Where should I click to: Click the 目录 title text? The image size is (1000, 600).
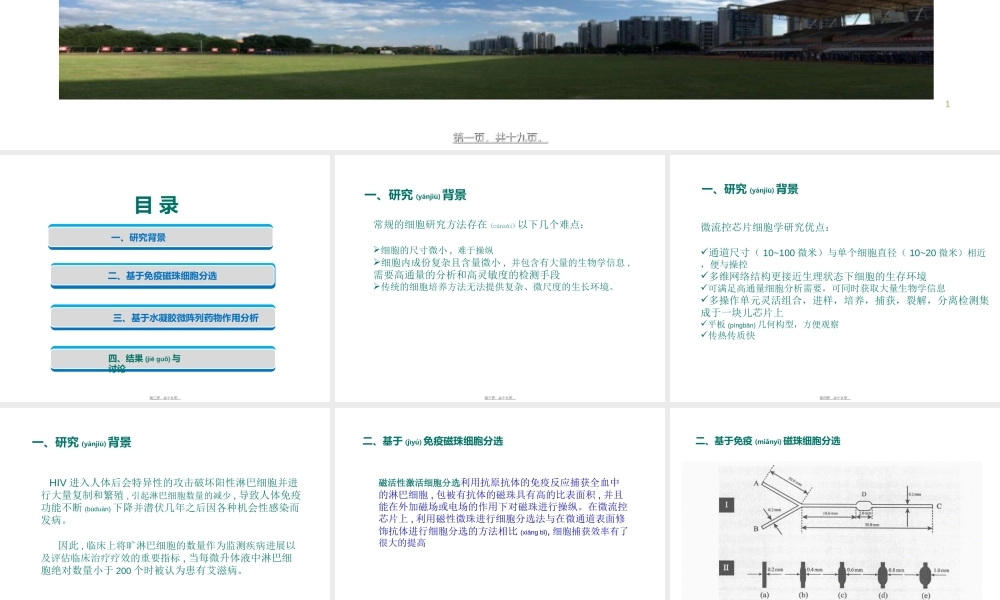(x=160, y=205)
